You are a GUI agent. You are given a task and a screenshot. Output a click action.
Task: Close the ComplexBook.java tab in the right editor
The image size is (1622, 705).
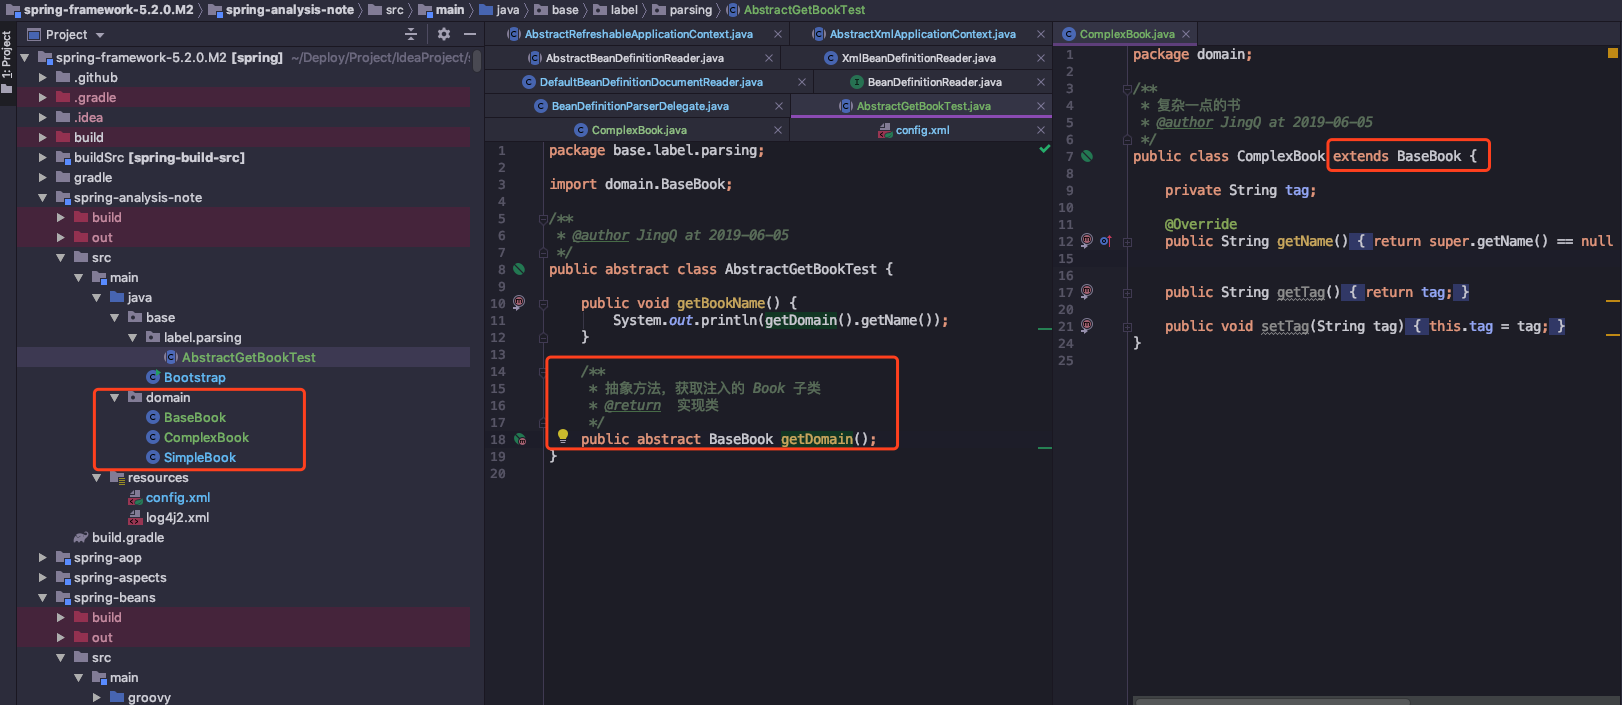click(x=1186, y=34)
